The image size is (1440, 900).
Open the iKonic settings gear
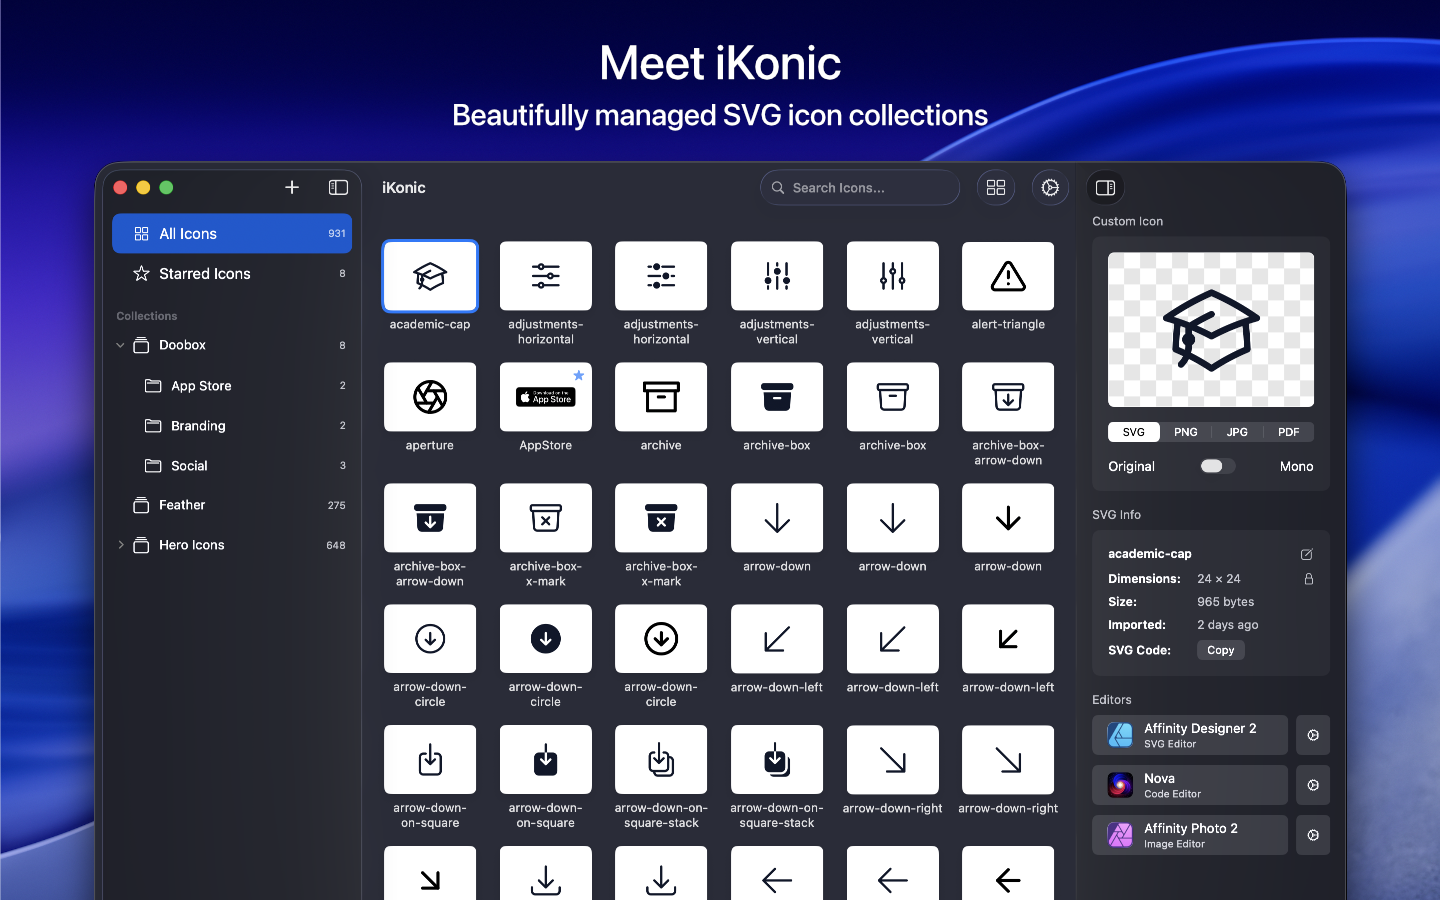pyautogui.click(x=1050, y=187)
